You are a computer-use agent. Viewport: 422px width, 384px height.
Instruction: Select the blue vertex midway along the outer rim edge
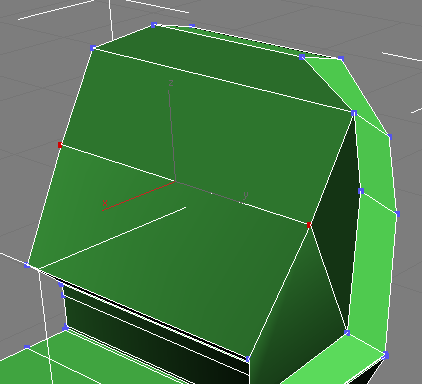click(397, 214)
